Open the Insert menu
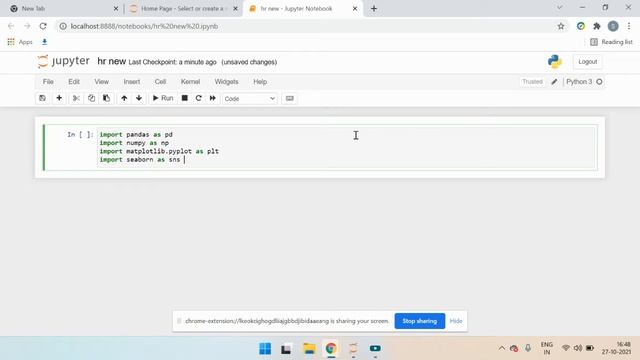 click(132, 82)
